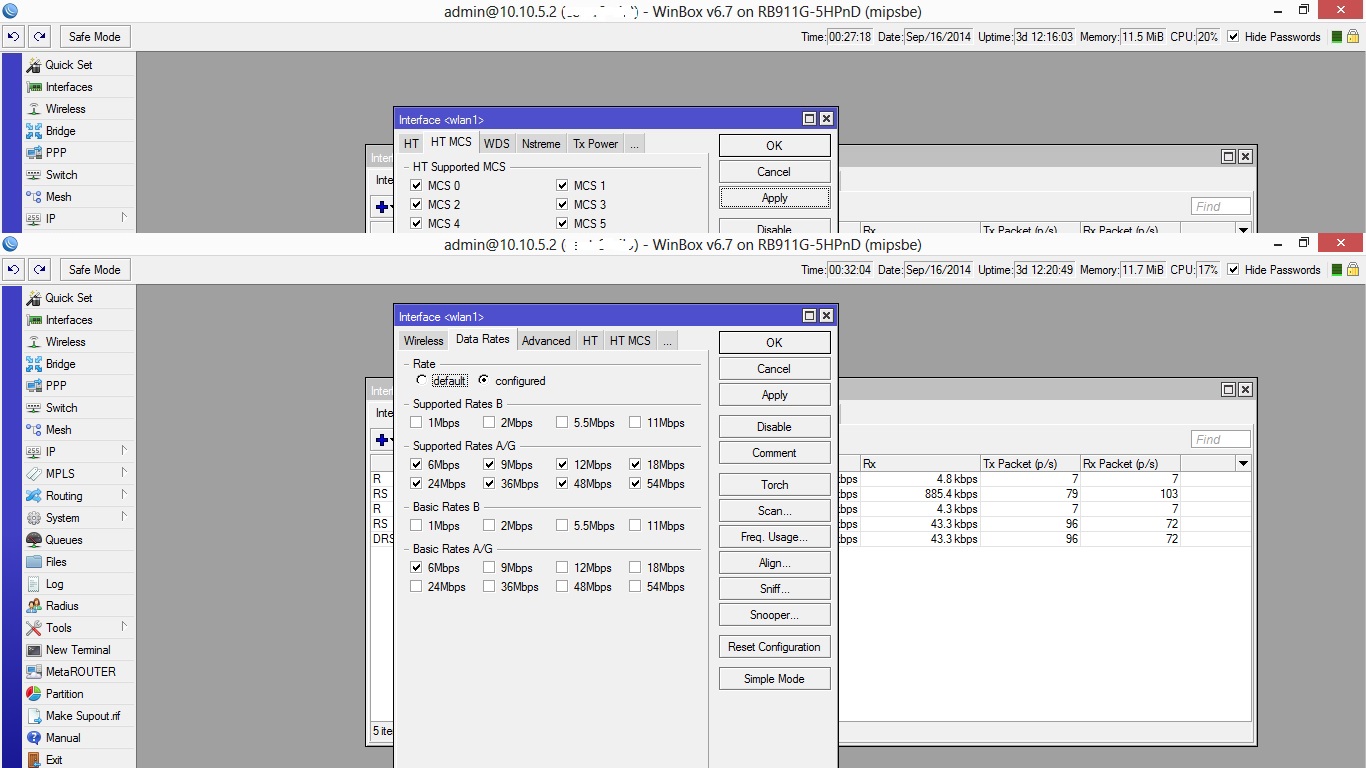This screenshot has width=1366, height=768.
Task: Select the default rate radio button
Action: 422,381
